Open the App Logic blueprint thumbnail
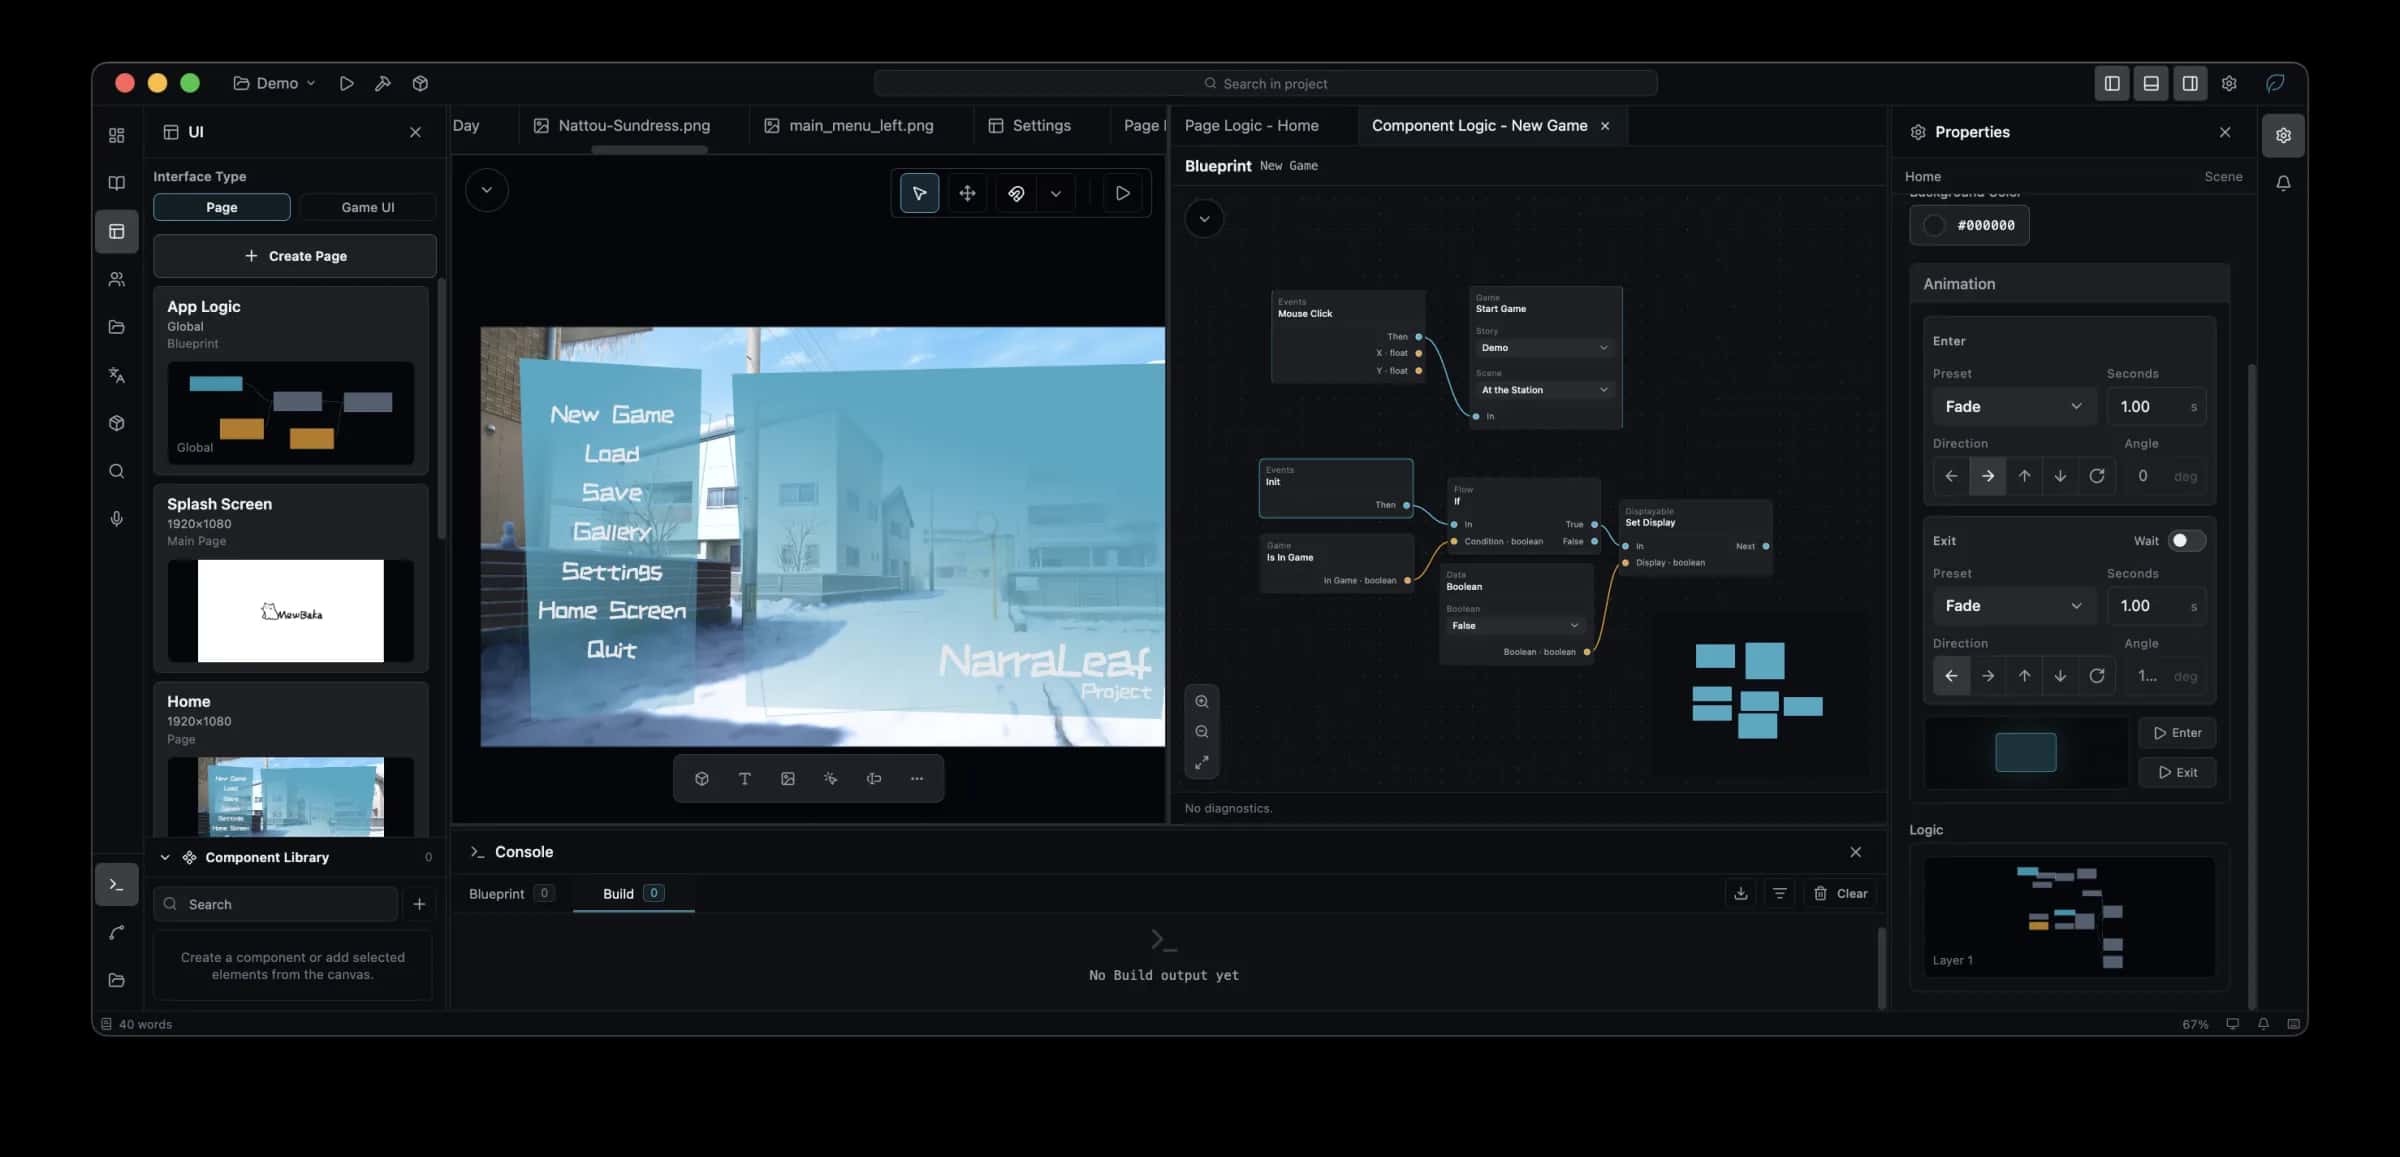Viewport: 2400px width, 1157px height. point(291,412)
